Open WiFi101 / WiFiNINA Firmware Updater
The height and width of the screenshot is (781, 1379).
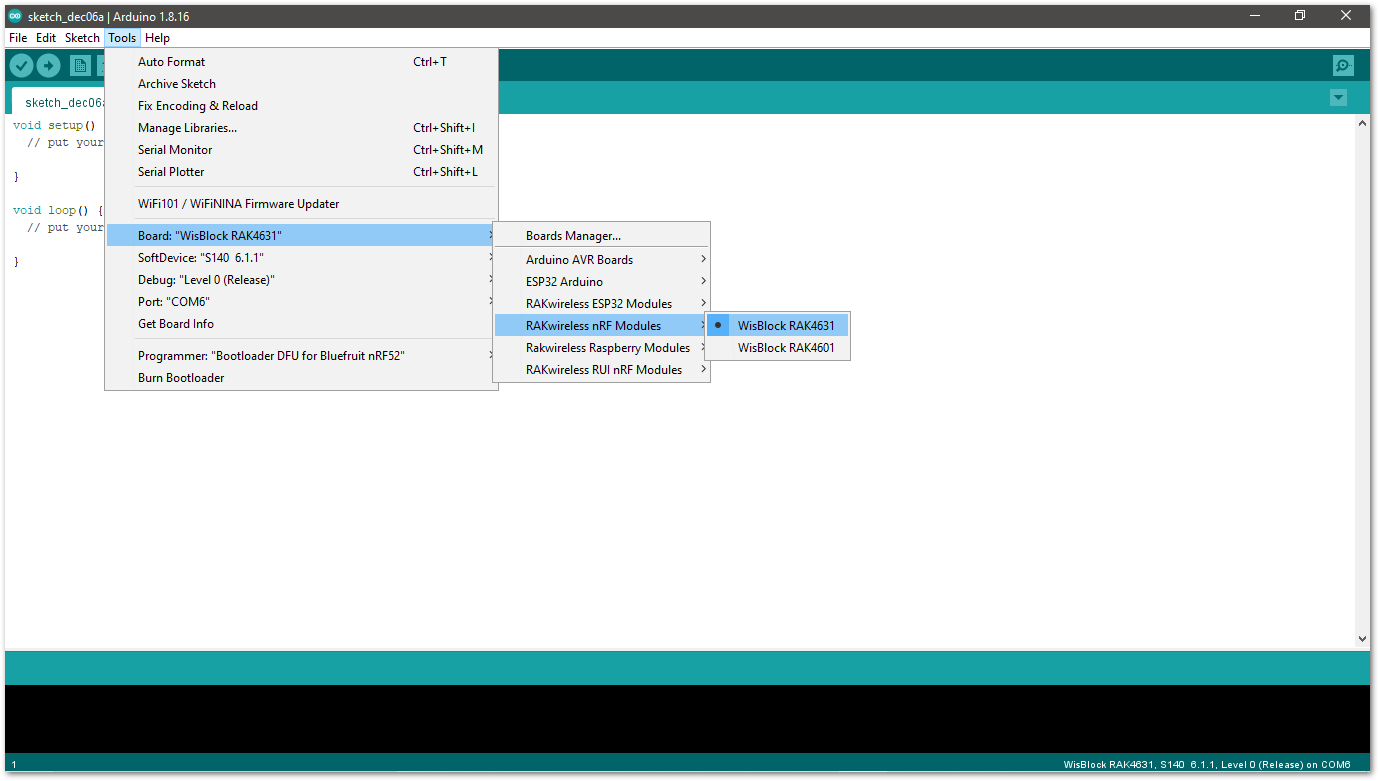click(x=301, y=204)
